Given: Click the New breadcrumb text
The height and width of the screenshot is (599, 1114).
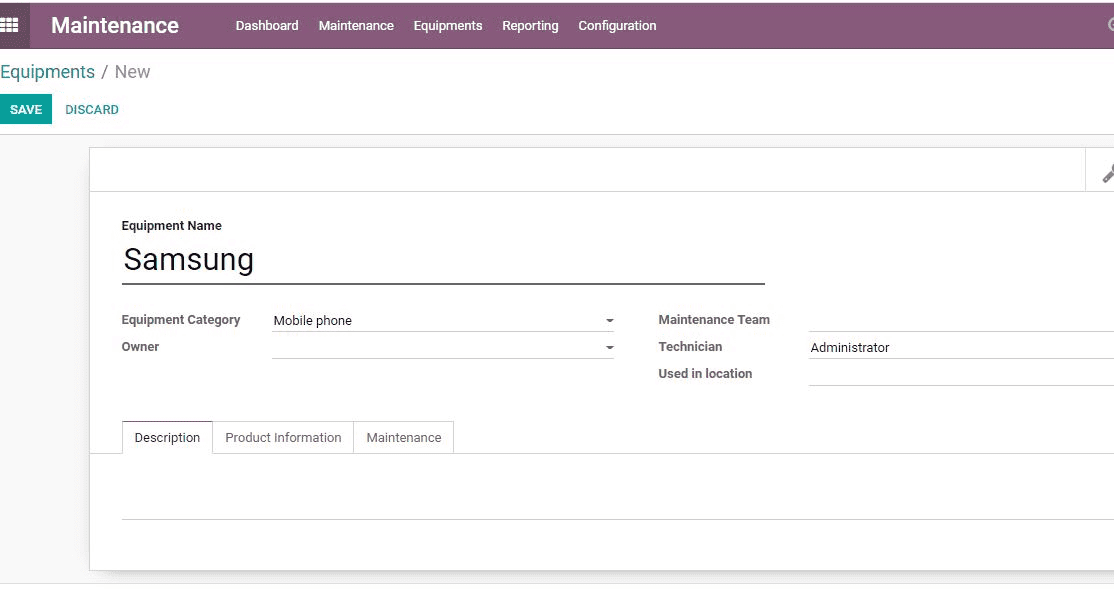Looking at the screenshot, I should point(132,72).
